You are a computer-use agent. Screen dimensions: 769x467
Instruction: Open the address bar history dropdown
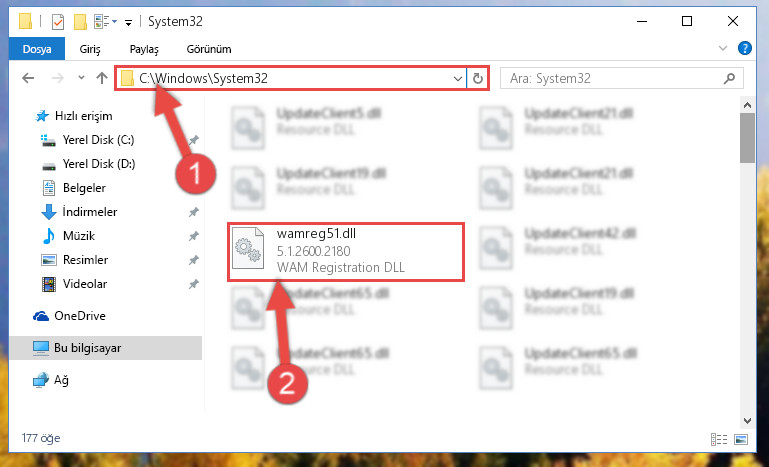pyautogui.click(x=458, y=78)
